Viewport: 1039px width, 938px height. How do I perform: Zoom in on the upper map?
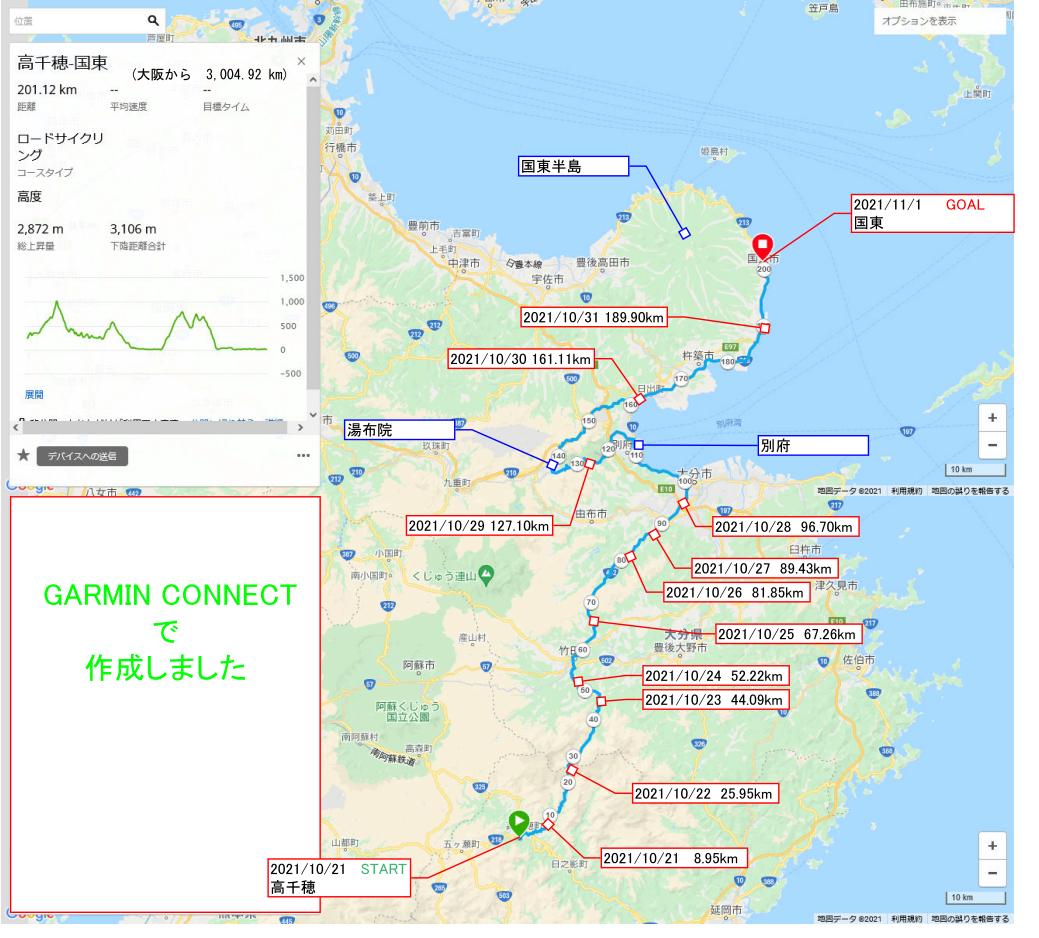pyautogui.click(x=992, y=417)
